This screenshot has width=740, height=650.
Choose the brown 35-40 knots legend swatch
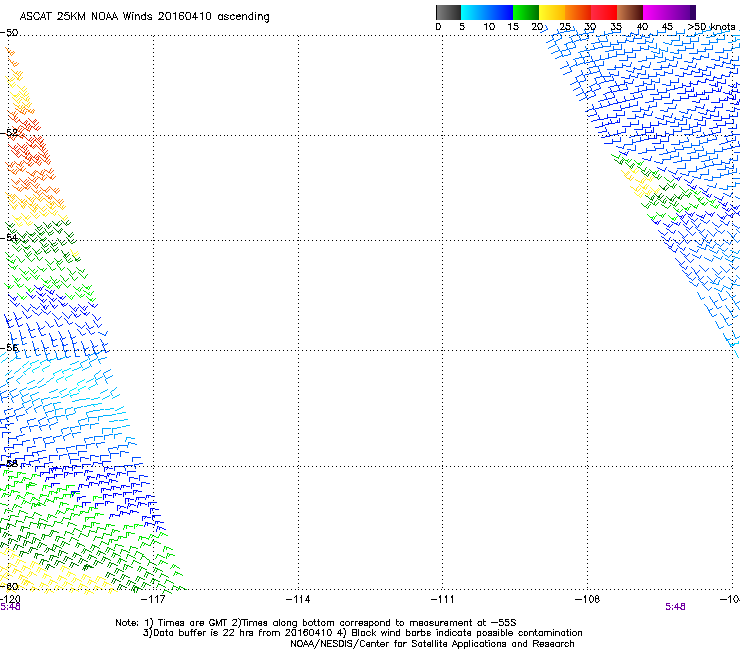tap(630, 12)
